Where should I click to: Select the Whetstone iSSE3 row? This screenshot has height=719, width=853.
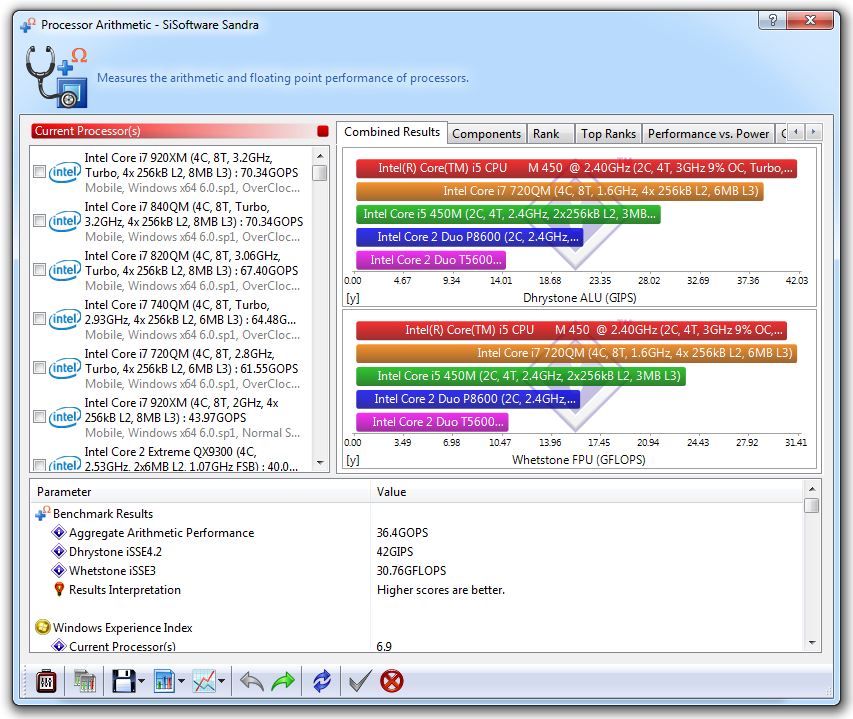click(x=417, y=571)
